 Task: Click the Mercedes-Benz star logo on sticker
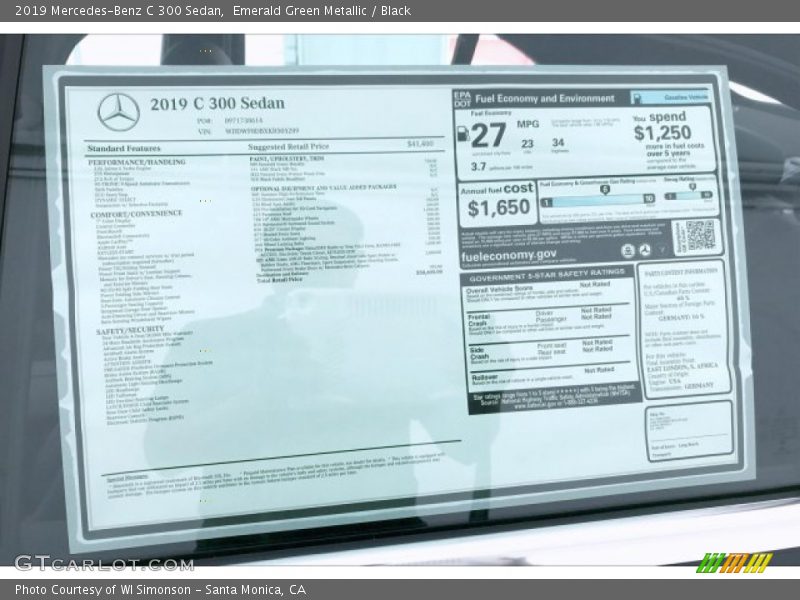[118, 113]
